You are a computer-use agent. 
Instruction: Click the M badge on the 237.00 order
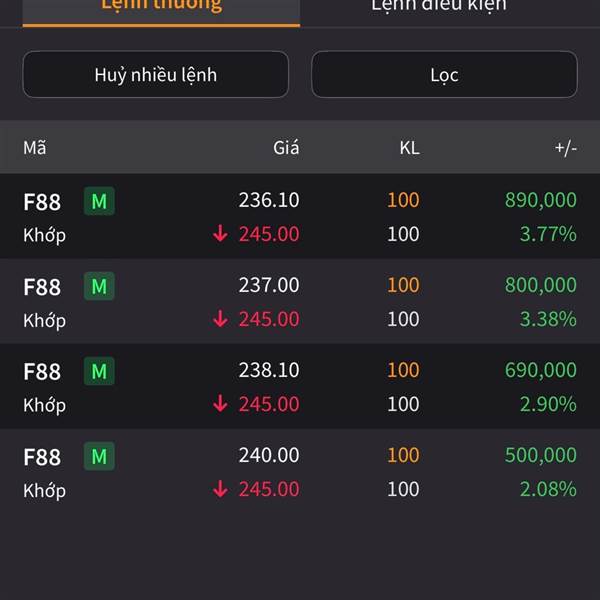(x=99, y=287)
